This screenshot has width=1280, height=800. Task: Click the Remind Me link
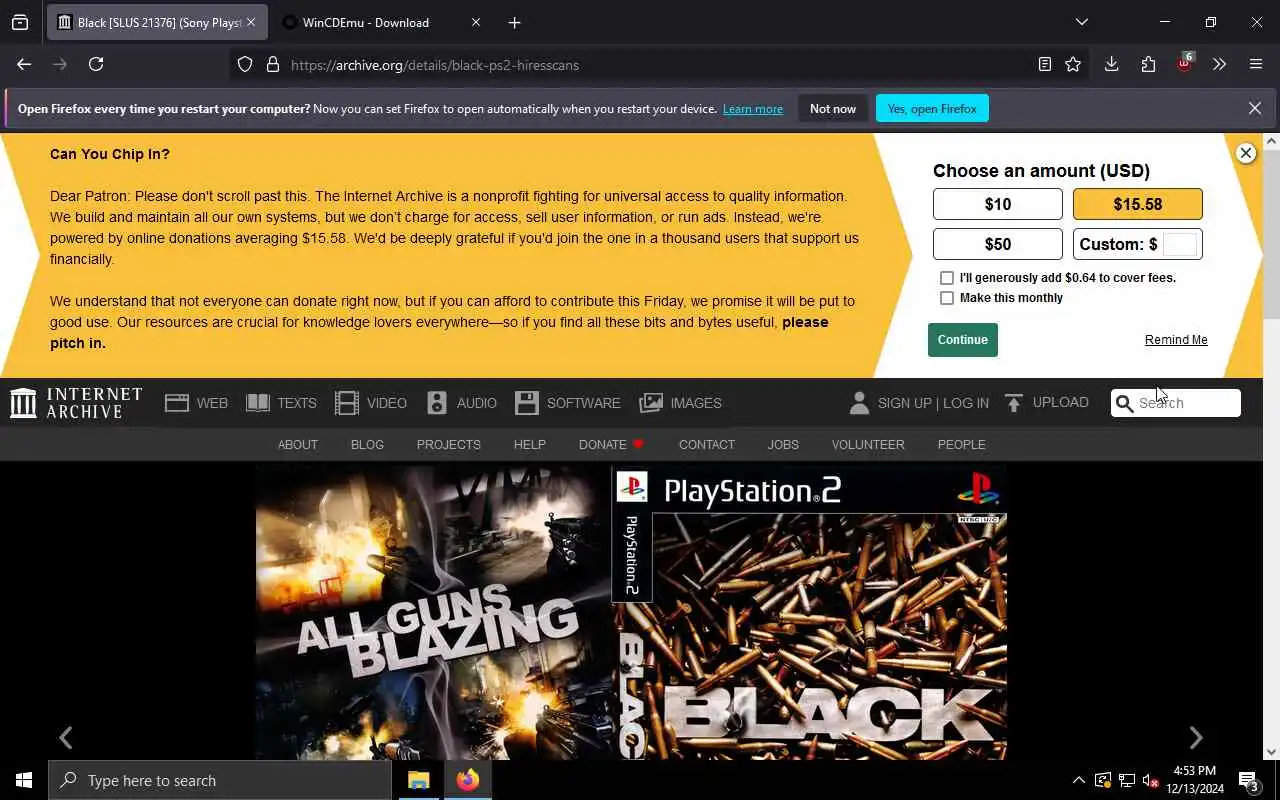click(x=1176, y=340)
